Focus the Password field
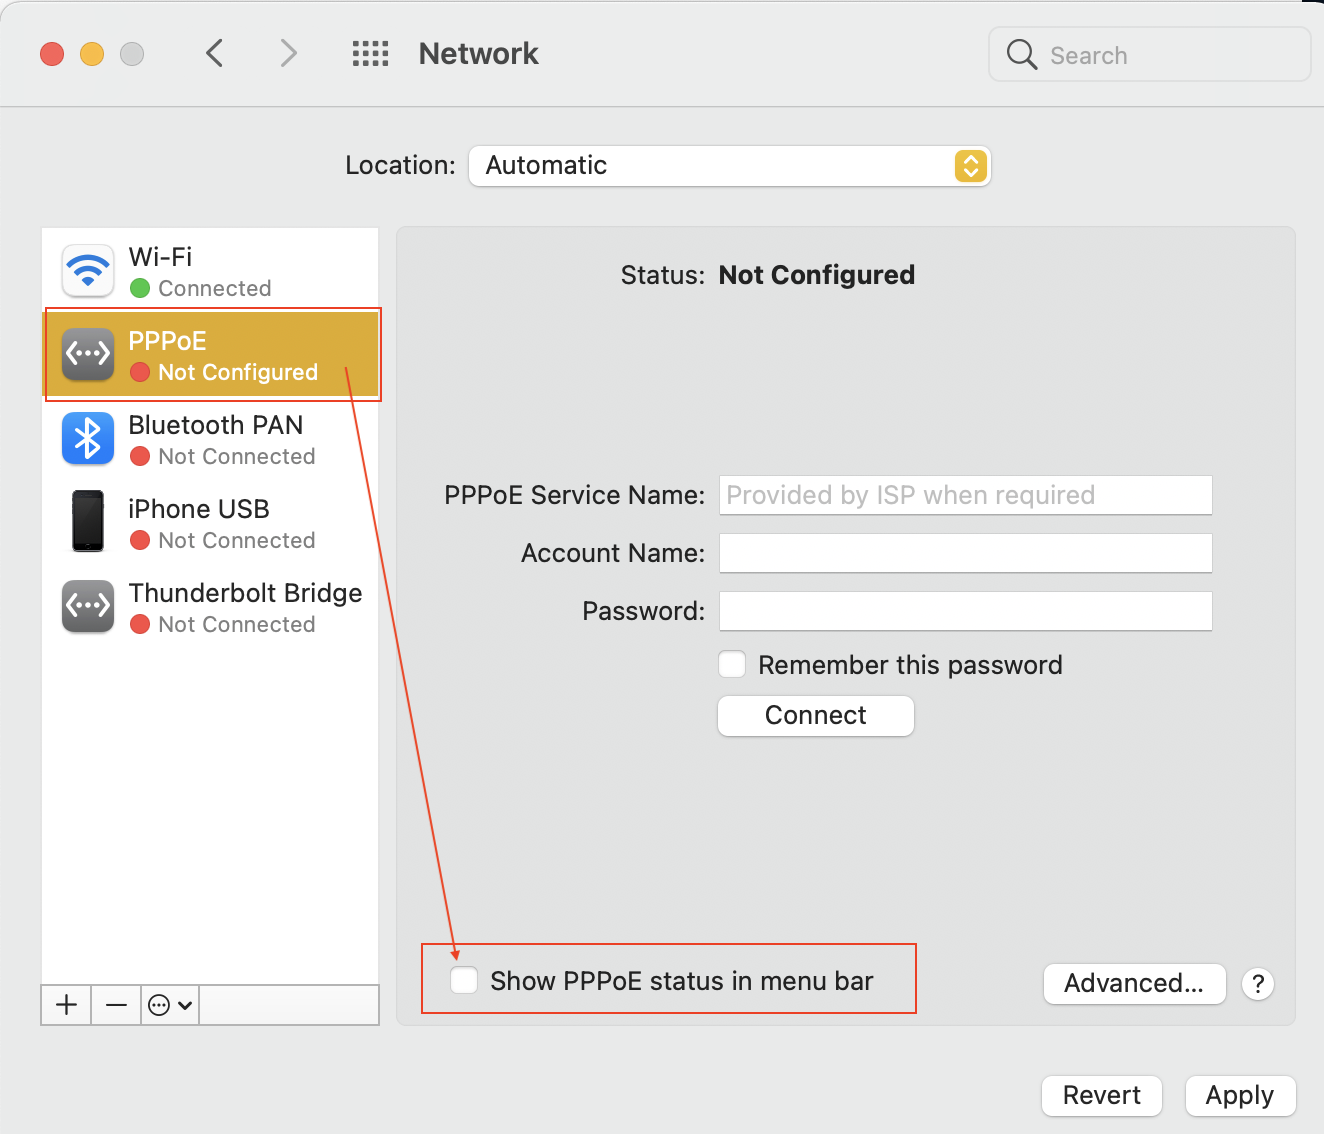The height and width of the screenshot is (1134, 1324). pyautogui.click(x=966, y=611)
